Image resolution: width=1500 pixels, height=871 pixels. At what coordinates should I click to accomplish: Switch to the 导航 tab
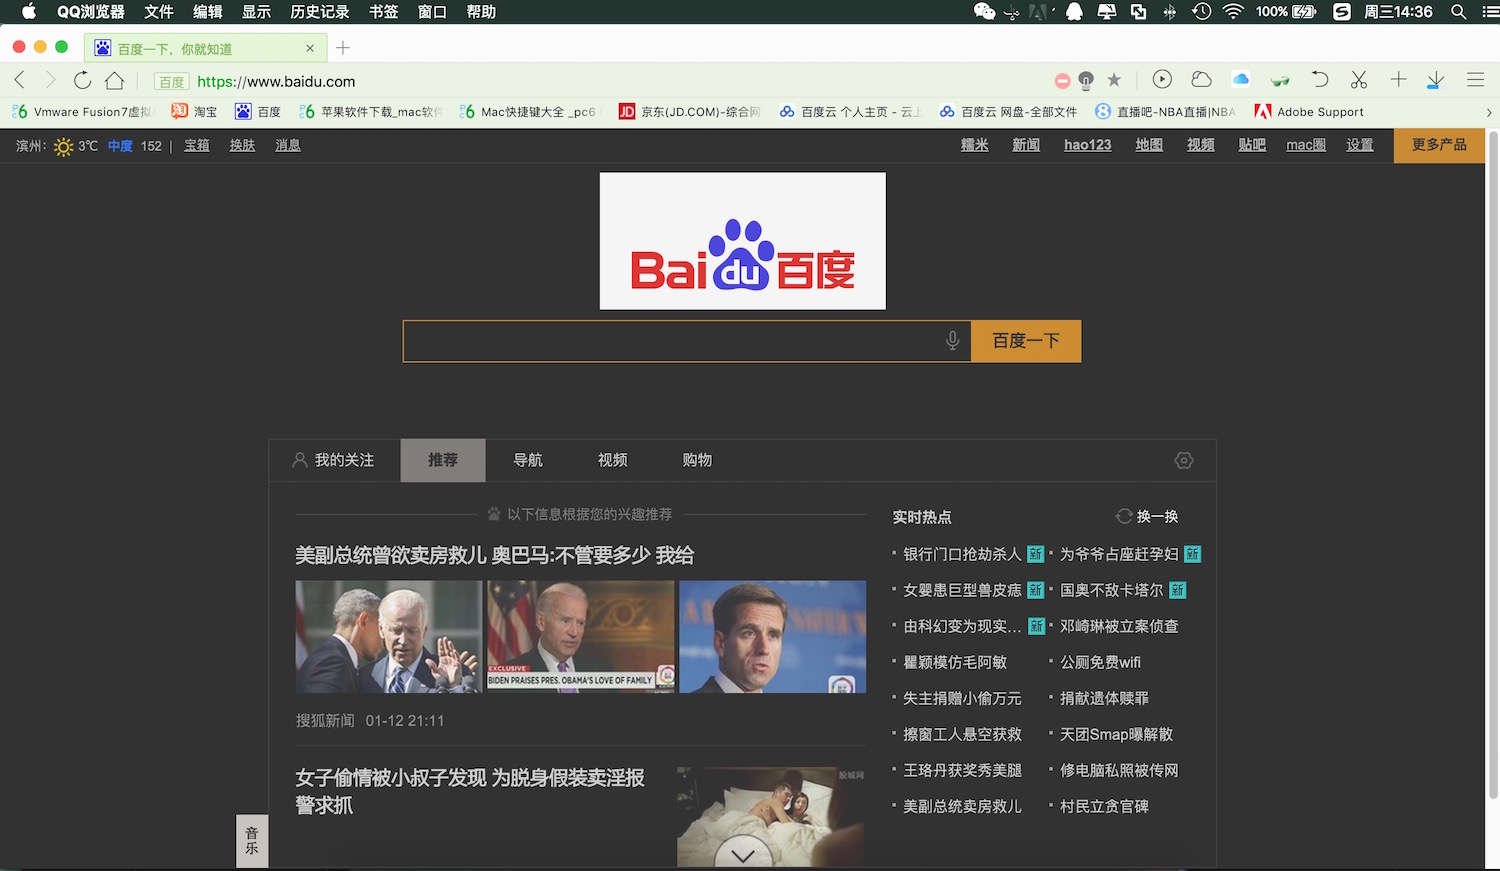(528, 460)
